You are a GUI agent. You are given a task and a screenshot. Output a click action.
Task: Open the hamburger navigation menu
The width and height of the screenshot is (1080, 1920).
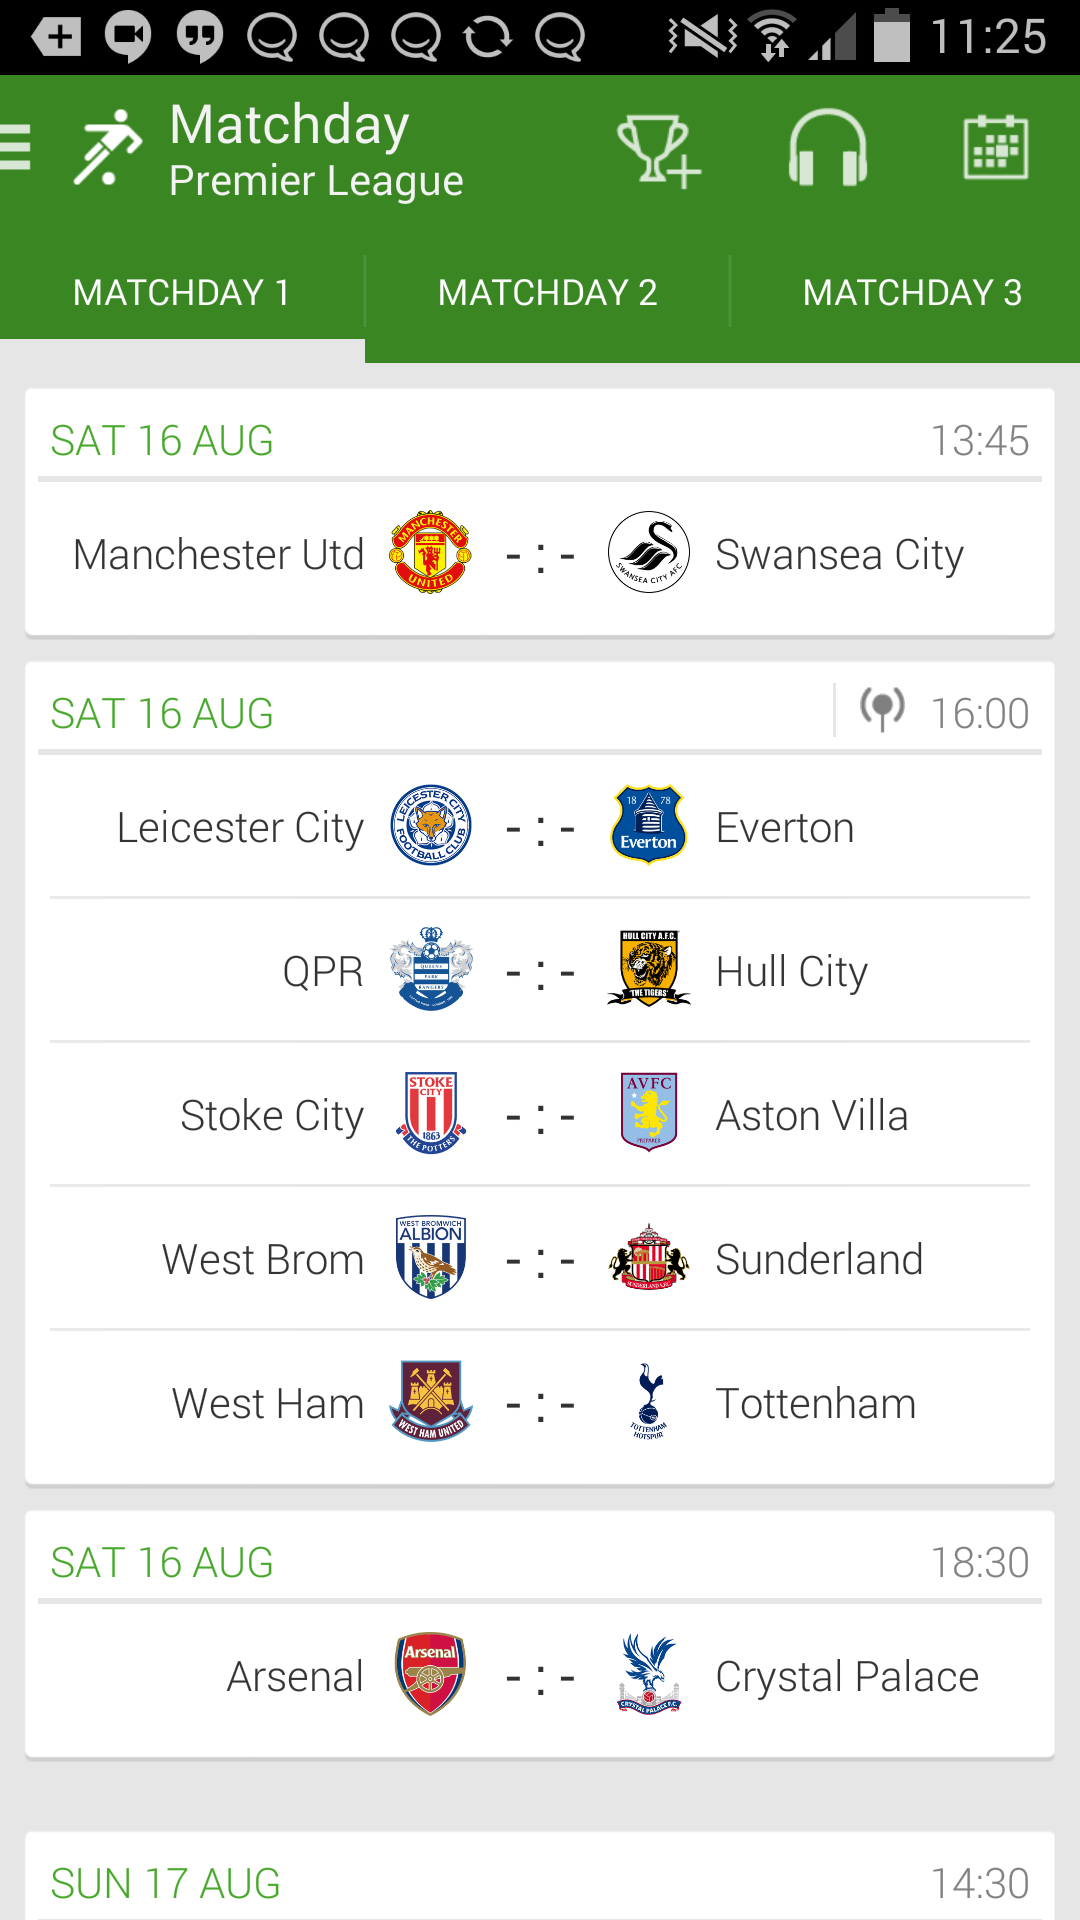coord(18,148)
